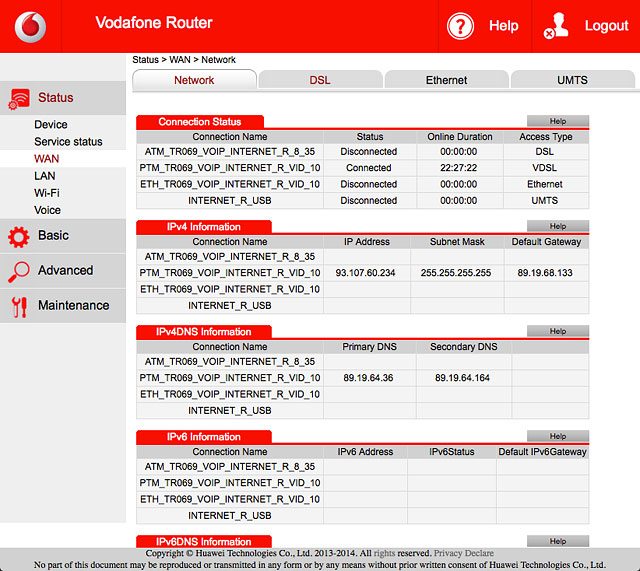This screenshot has width=640, height=571.
Task: Expand the Maintenance sidebar section
Action: pos(63,306)
